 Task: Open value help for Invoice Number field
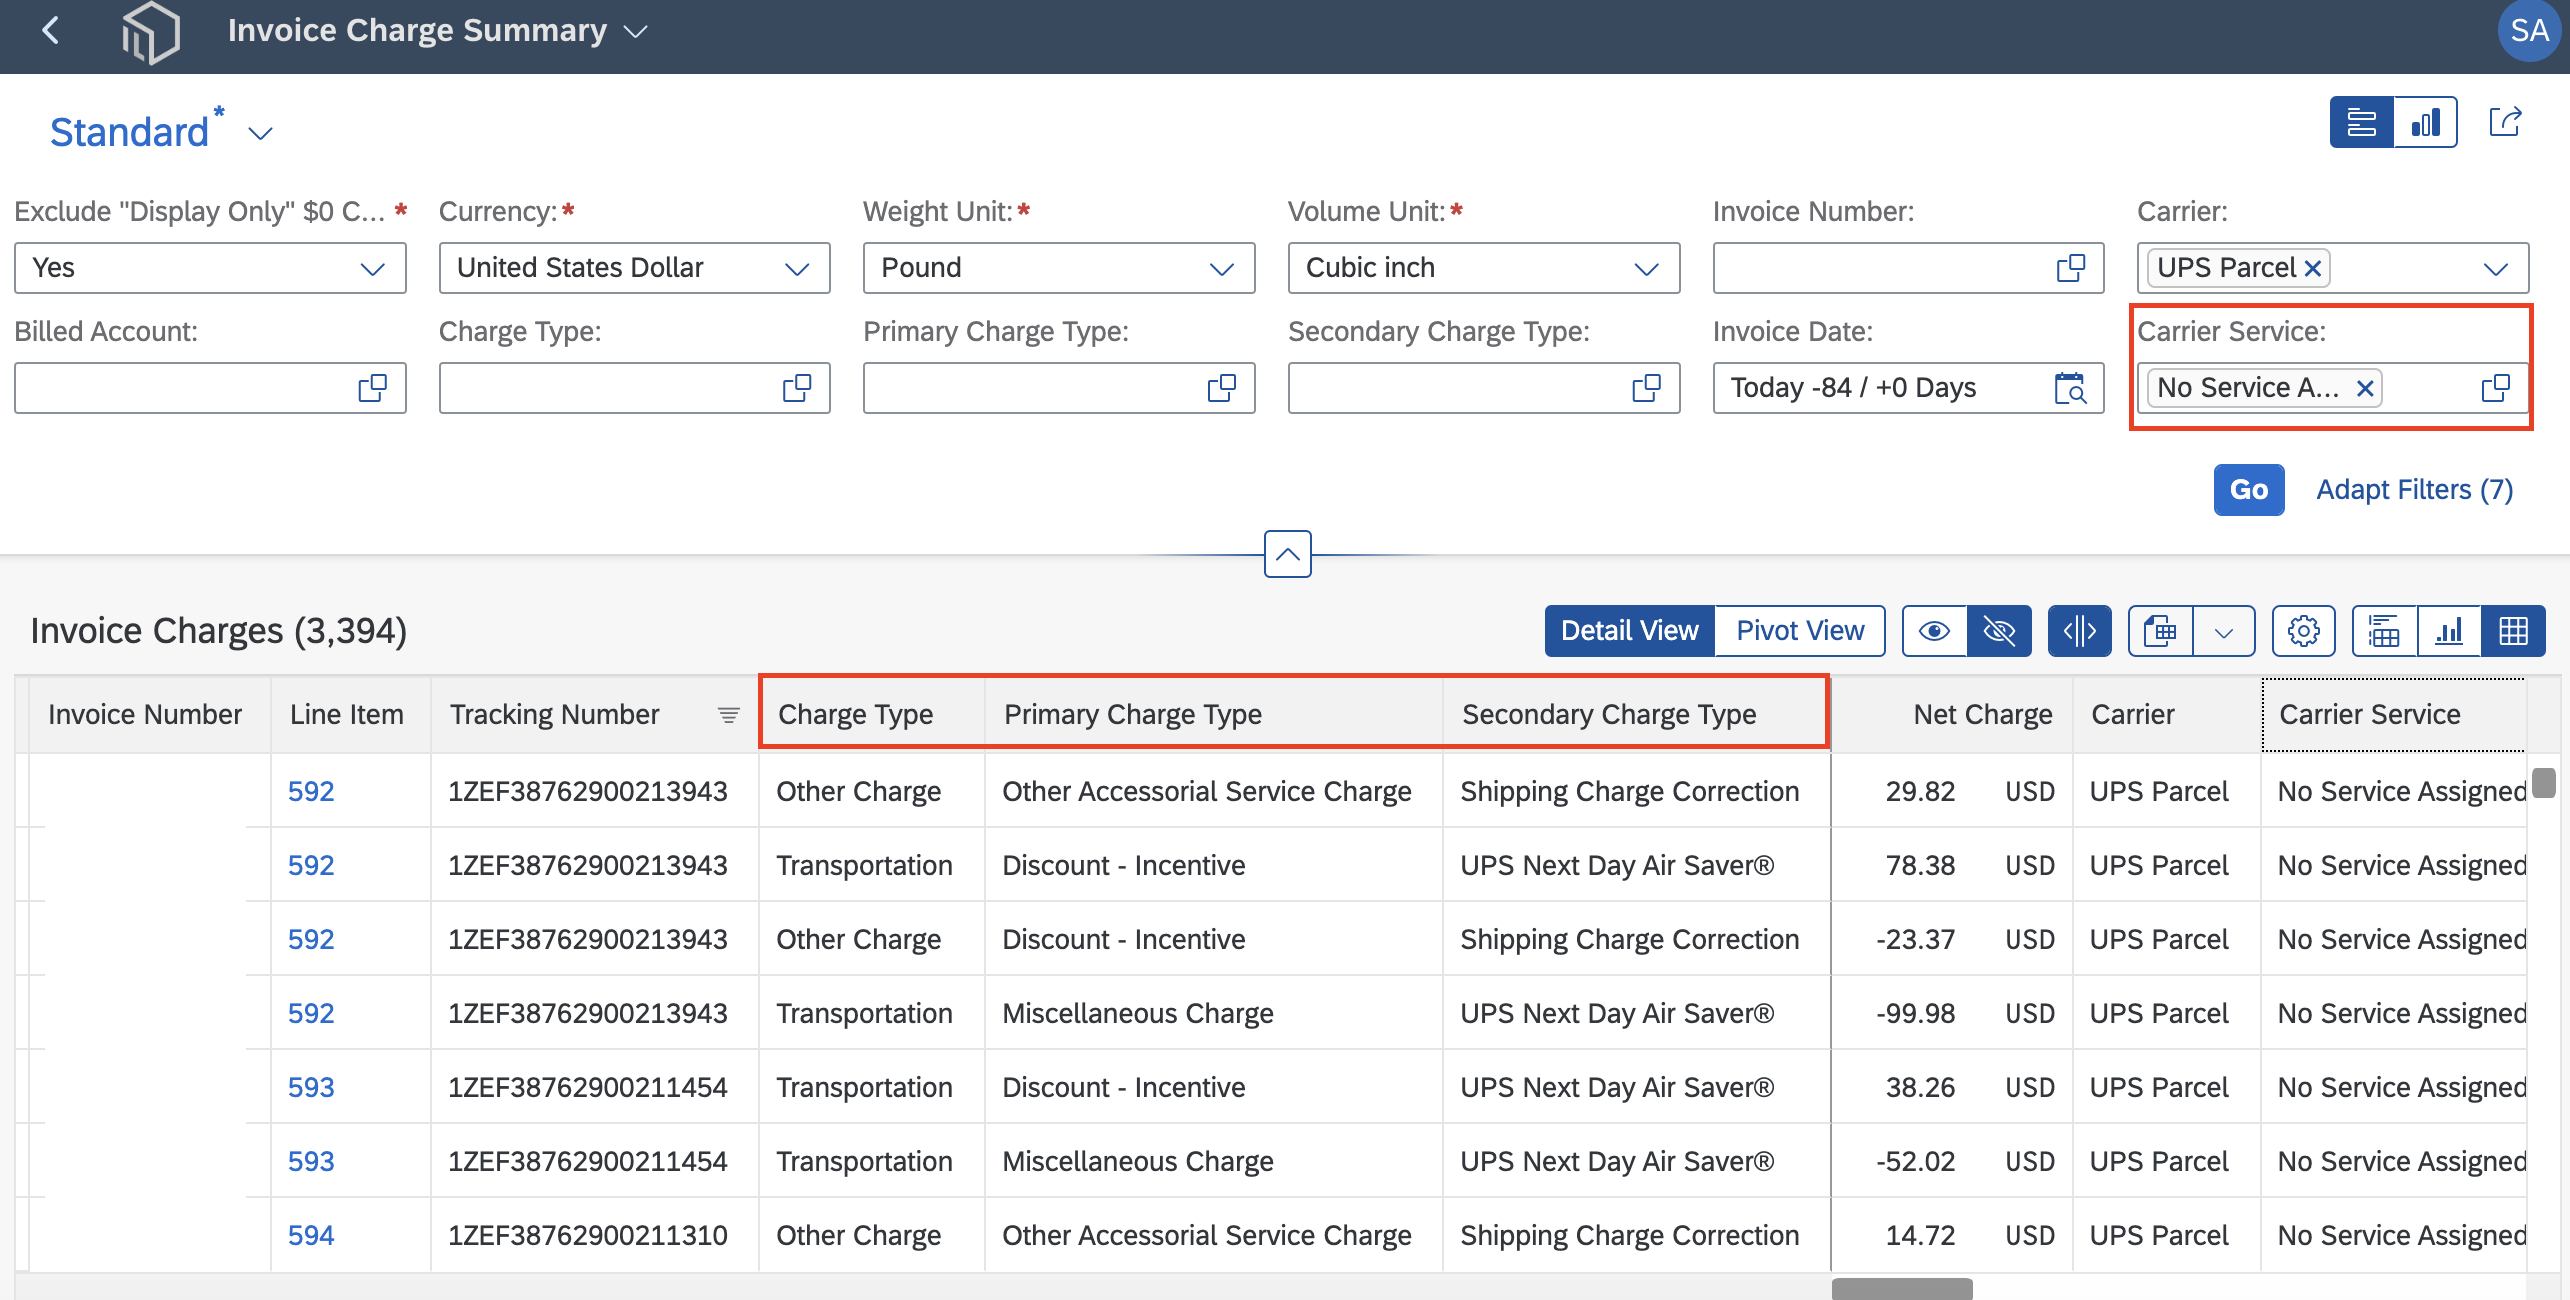pyautogui.click(x=2070, y=268)
